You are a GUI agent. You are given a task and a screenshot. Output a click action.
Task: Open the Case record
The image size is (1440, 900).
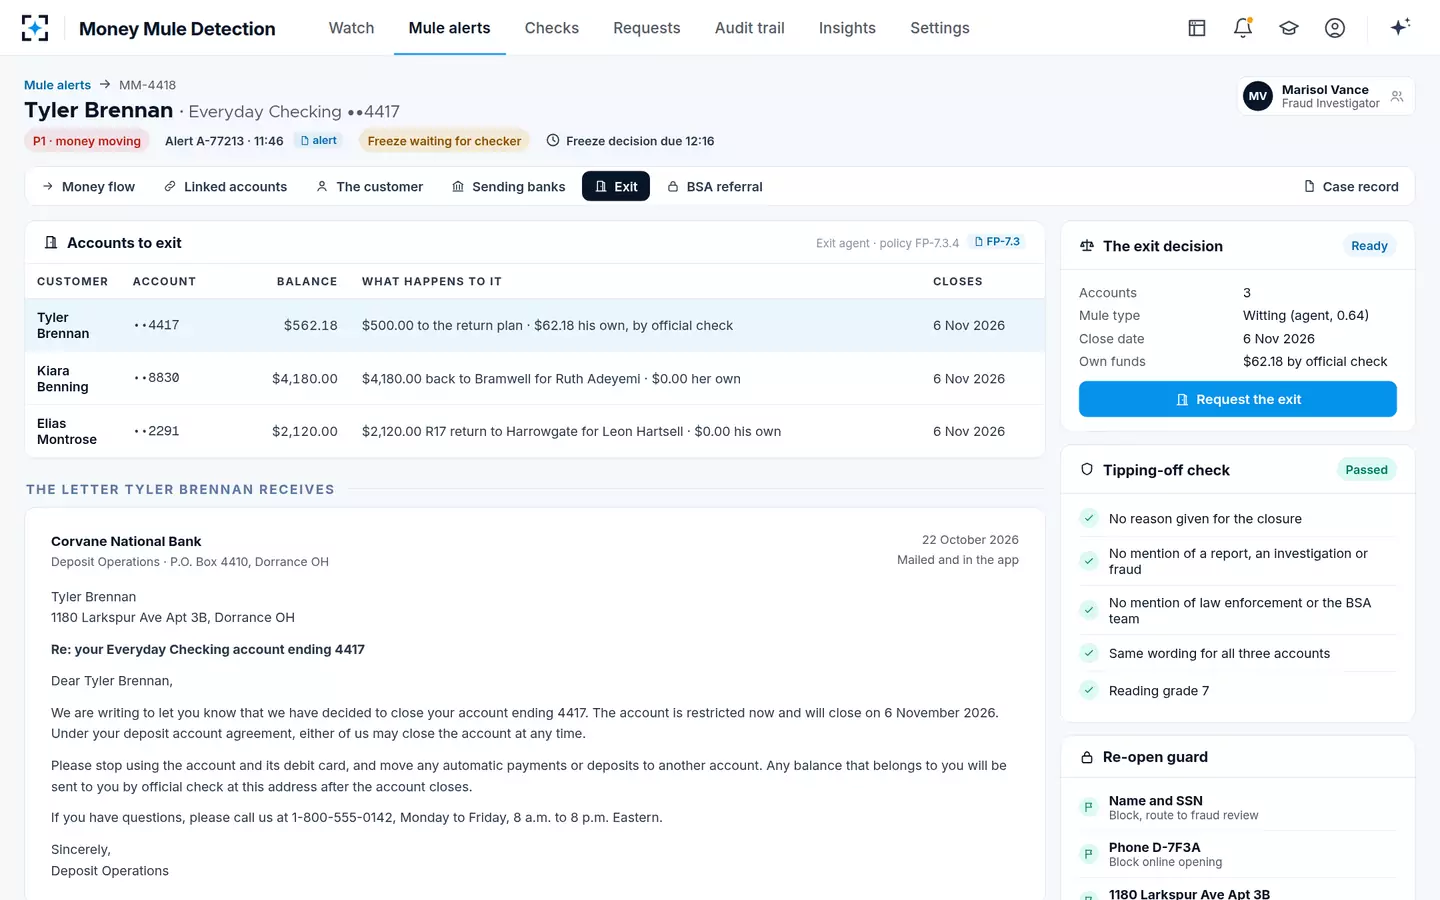click(1351, 187)
